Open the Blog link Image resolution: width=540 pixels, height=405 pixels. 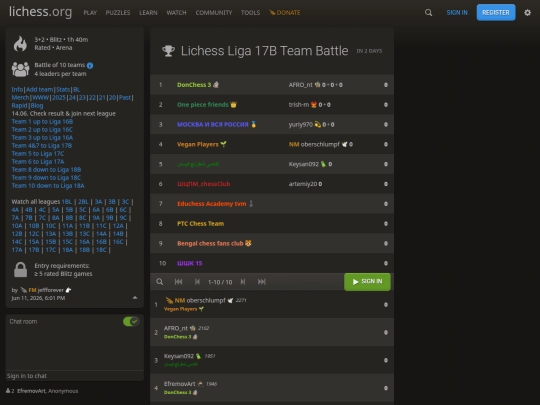37,105
